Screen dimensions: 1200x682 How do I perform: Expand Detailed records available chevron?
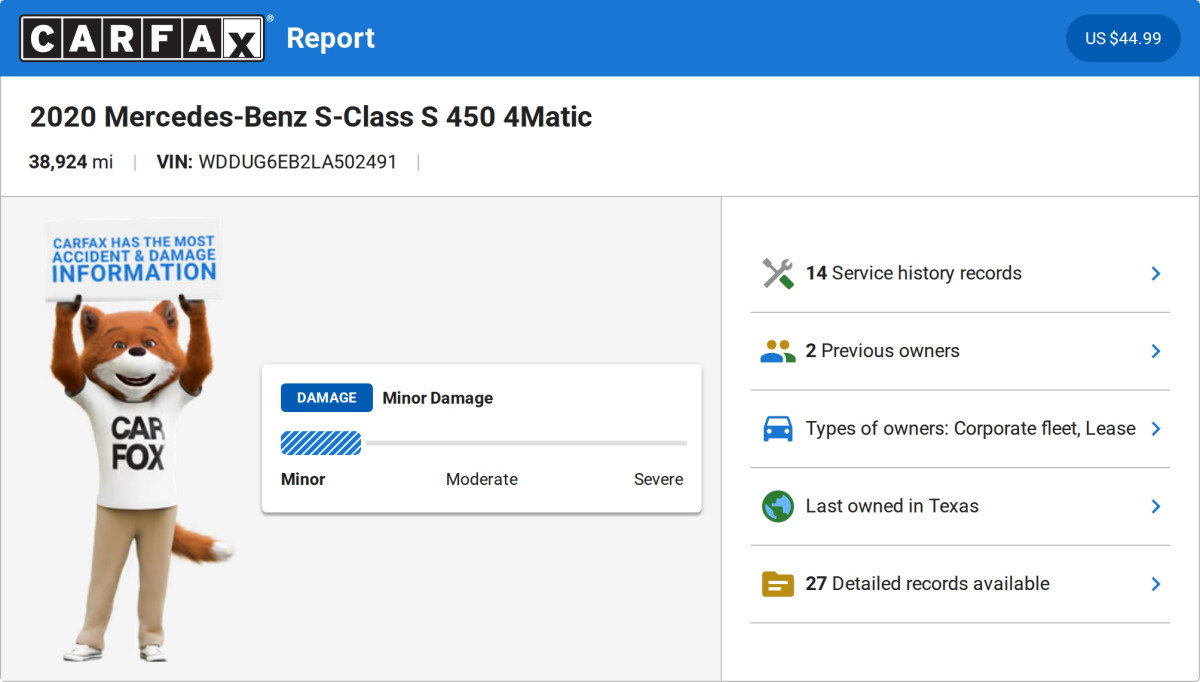[1155, 584]
